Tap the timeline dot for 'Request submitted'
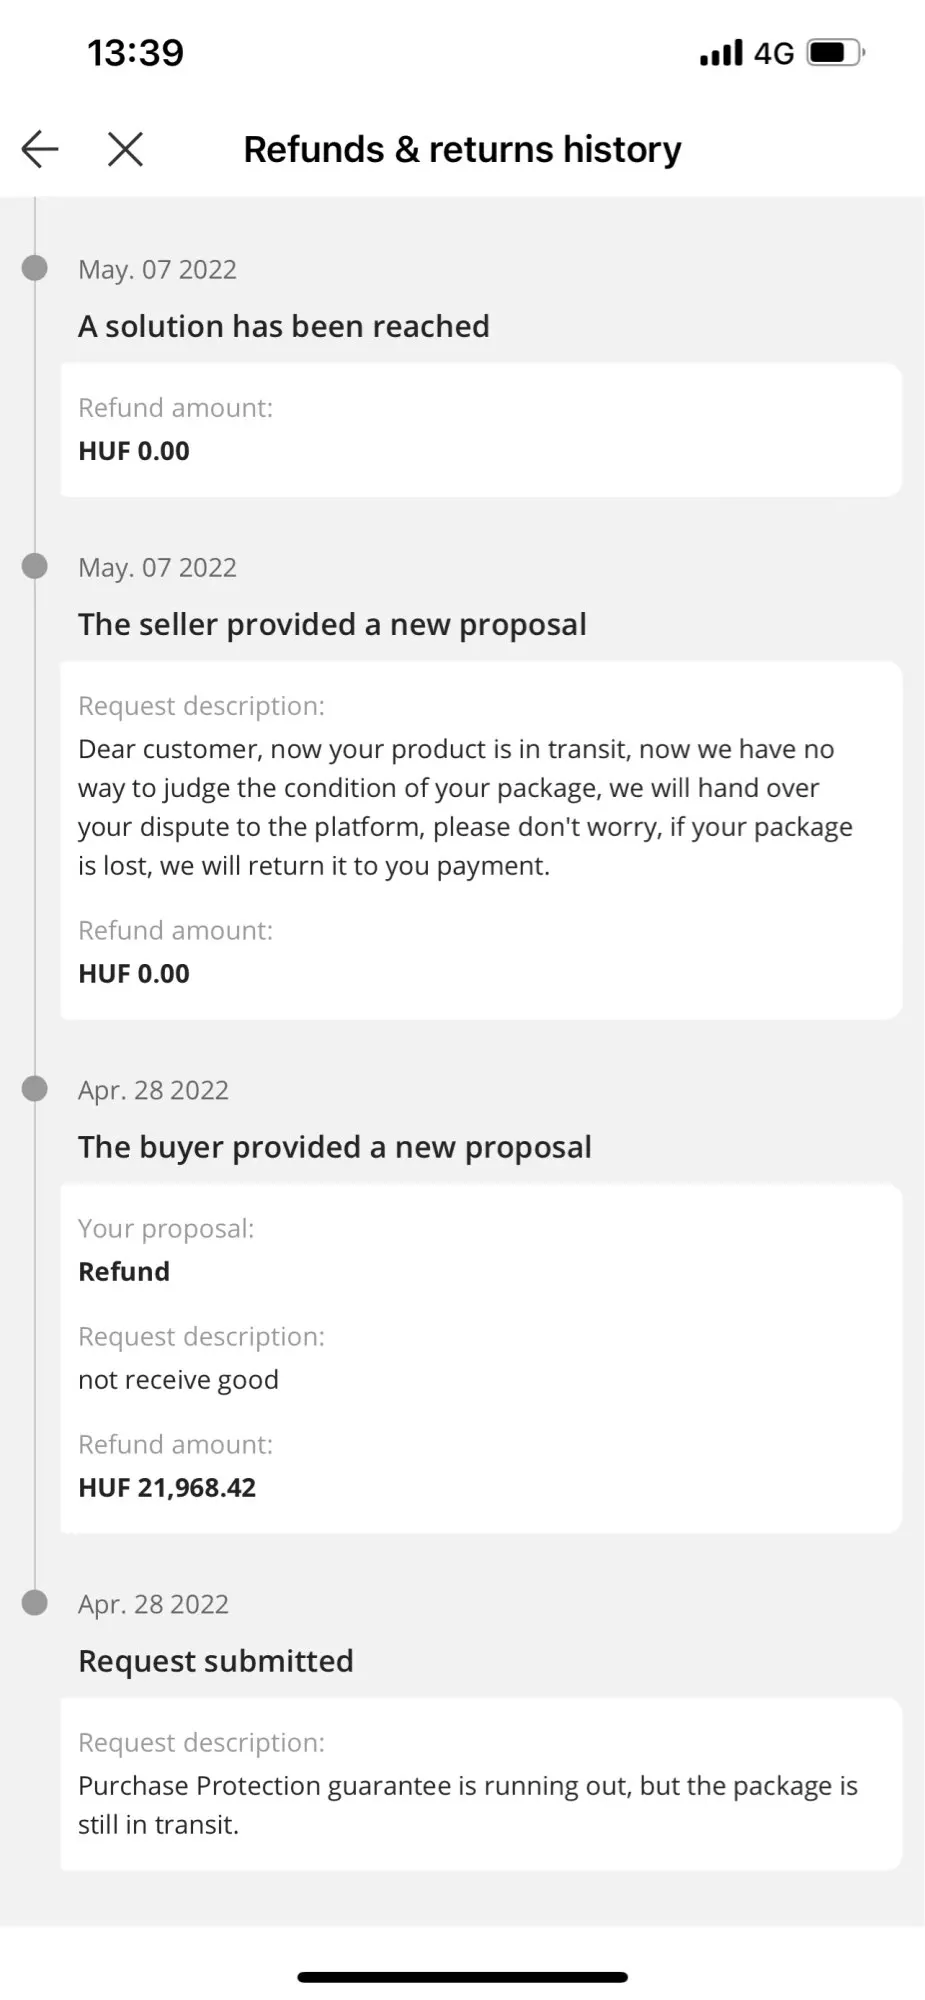 [35, 1603]
